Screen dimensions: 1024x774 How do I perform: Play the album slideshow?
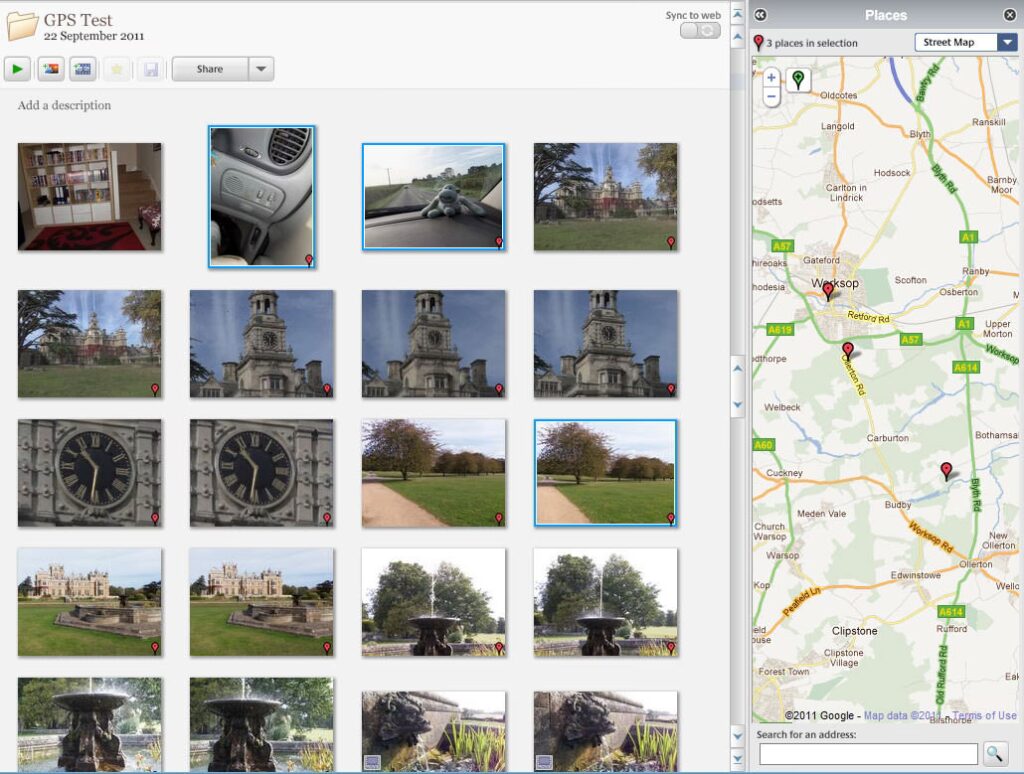pos(17,69)
